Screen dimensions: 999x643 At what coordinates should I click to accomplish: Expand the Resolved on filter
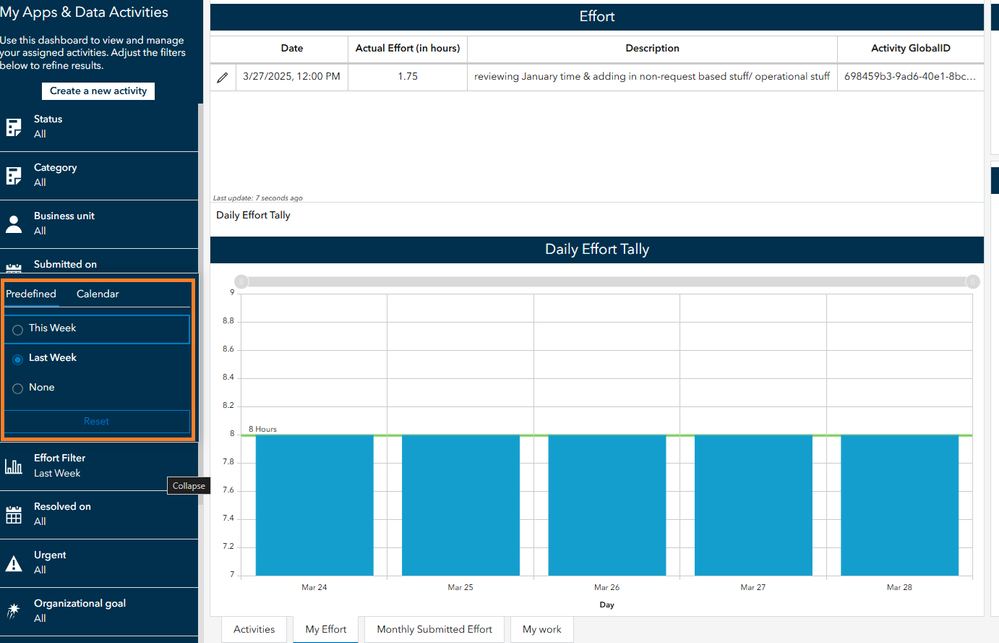pos(99,514)
